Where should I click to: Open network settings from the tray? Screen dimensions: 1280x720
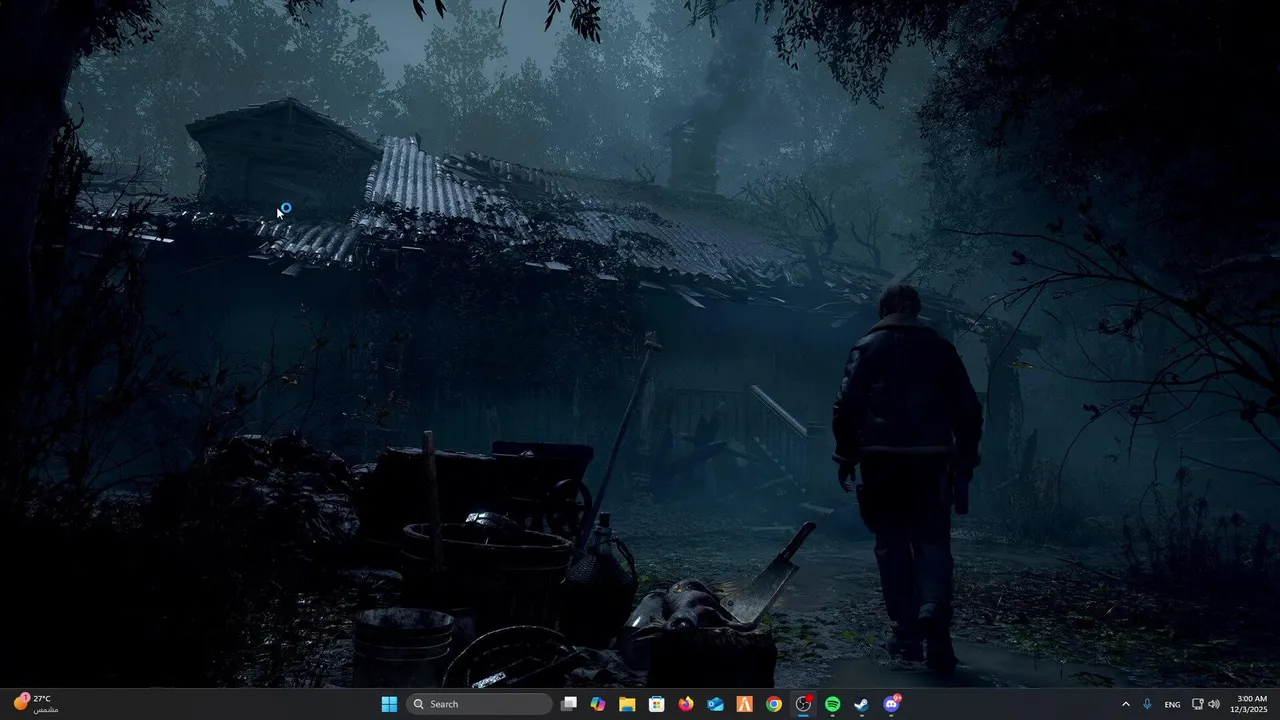click(1198, 704)
